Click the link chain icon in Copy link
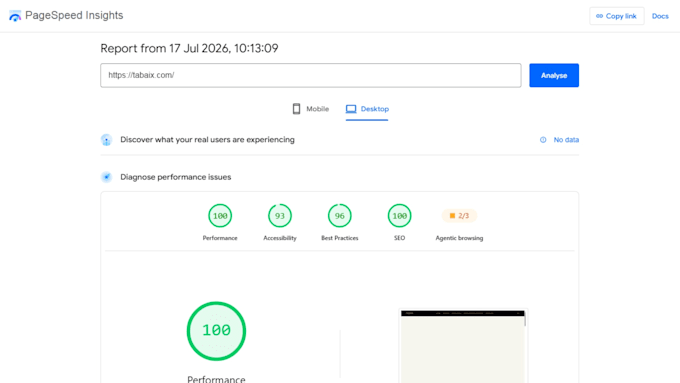This screenshot has height=383, width=680. point(599,16)
